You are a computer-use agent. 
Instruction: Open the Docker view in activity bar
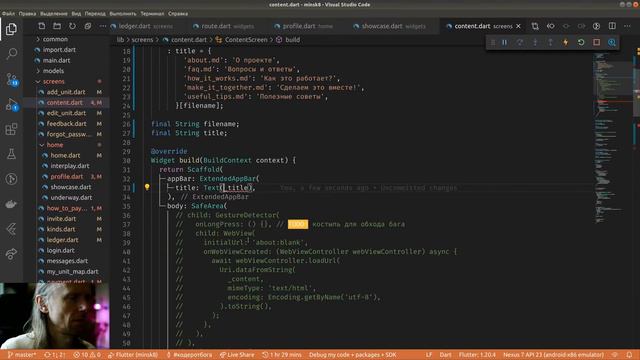tap(11, 204)
